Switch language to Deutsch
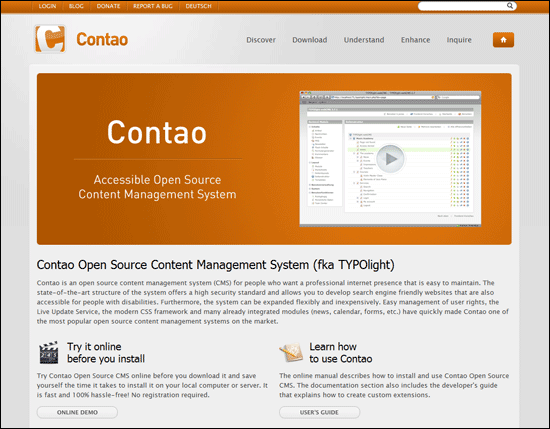Image resolution: width=550 pixels, height=429 pixels. tap(199, 6)
